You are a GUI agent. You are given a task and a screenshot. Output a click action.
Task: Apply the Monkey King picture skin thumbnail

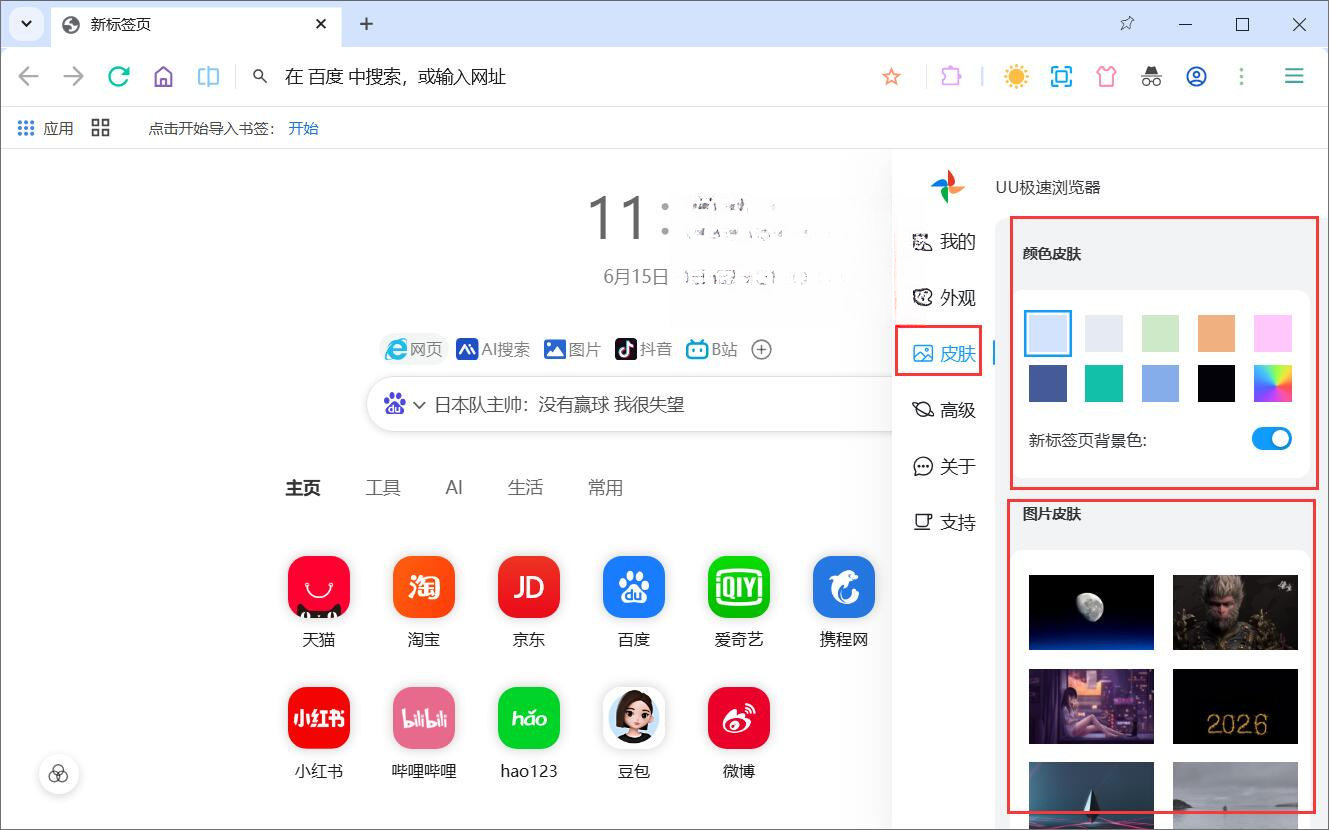pyautogui.click(x=1235, y=612)
